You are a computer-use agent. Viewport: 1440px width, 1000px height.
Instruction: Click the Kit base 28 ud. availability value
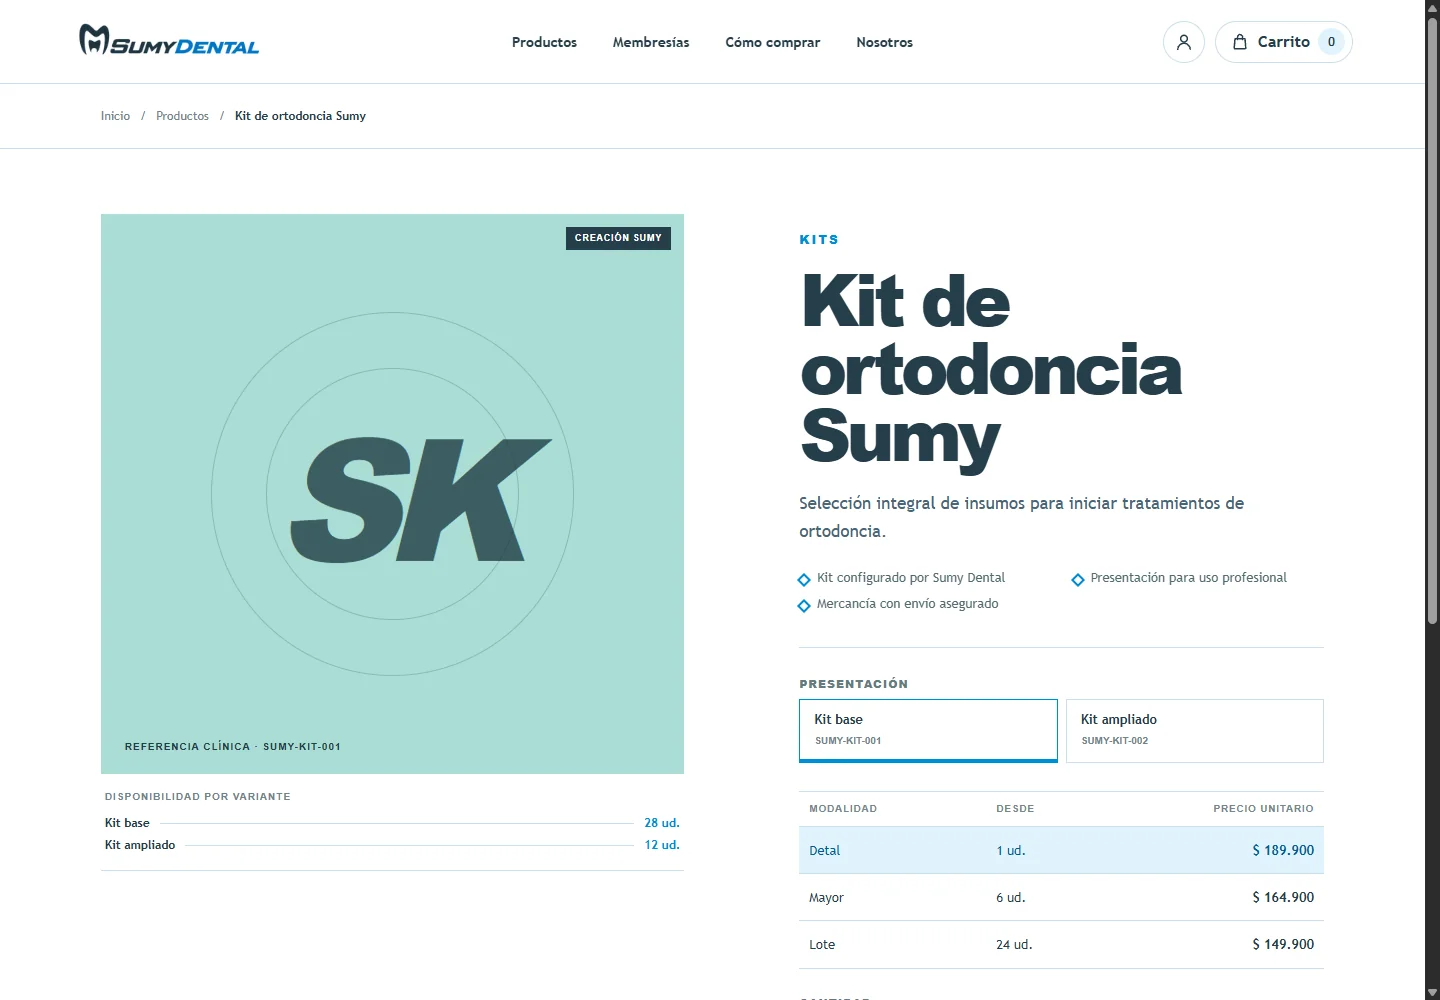point(662,823)
